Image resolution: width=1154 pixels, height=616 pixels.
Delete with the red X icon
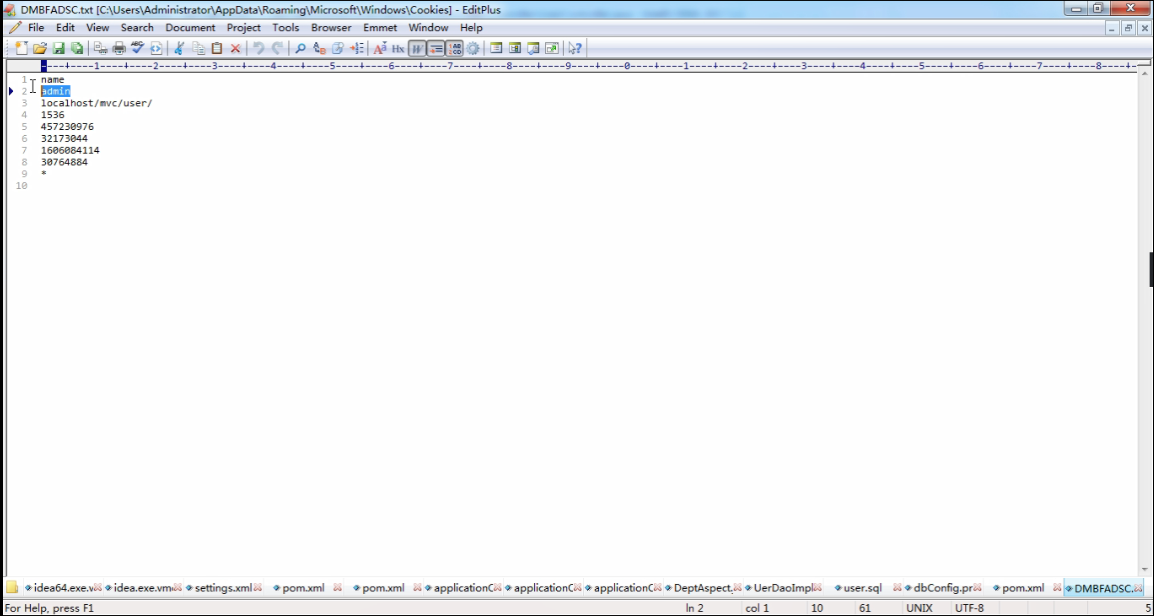236,49
